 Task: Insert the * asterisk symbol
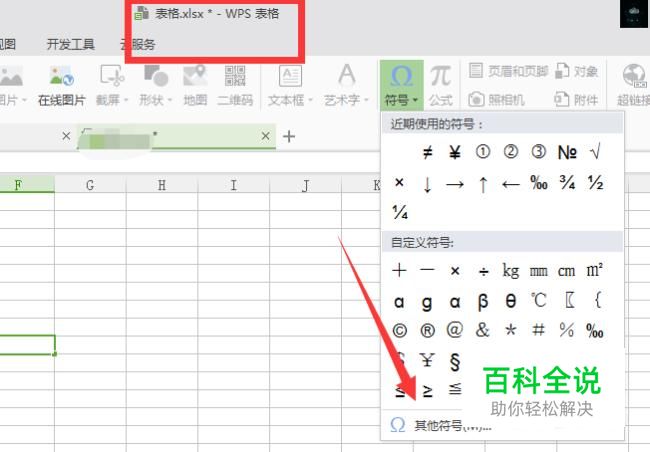pyautogui.click(x=511, y=330)
